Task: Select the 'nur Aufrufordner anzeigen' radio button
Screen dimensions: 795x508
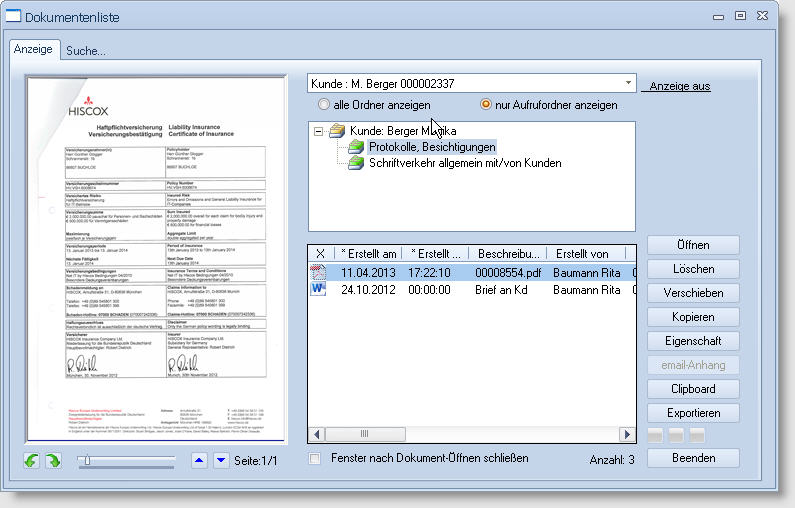Action: click(x=487, y=105)
